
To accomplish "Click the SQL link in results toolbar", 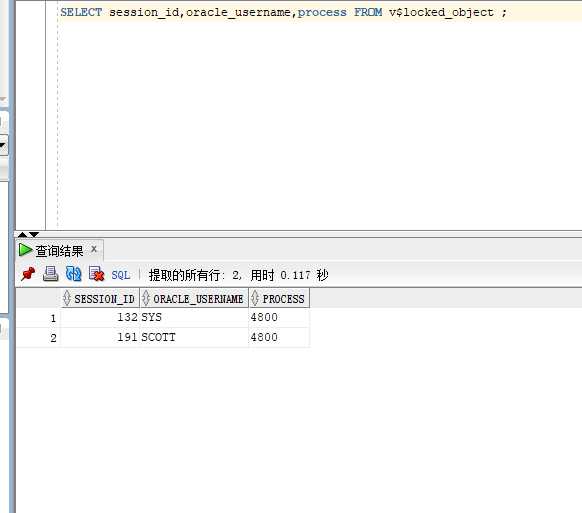I will click(121, 275).
